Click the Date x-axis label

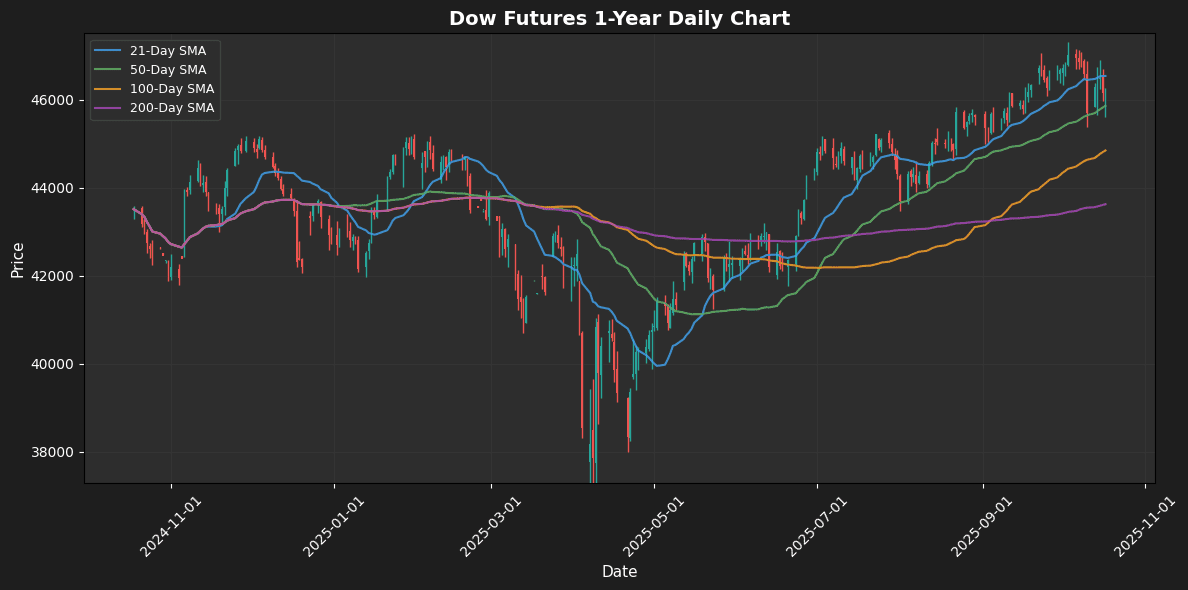coord(619,572)
